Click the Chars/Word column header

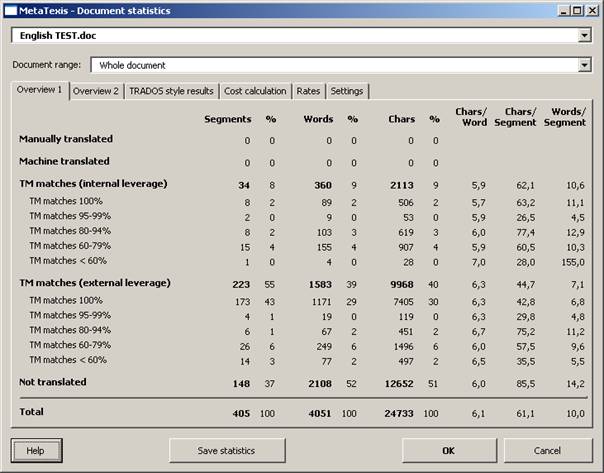click(x=471, y=117)
